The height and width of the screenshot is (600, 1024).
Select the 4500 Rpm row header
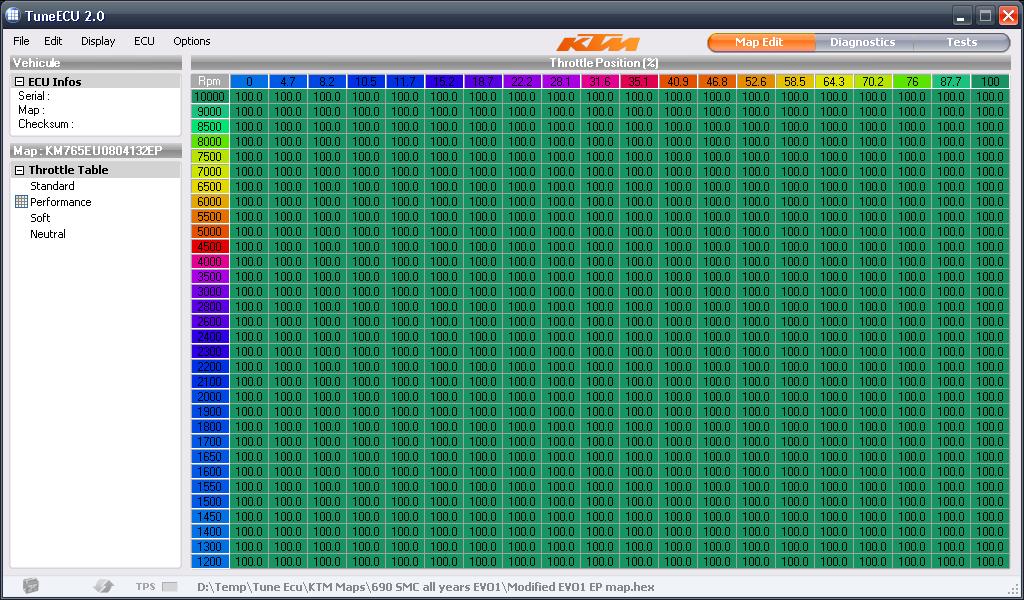tap(210, 247)
